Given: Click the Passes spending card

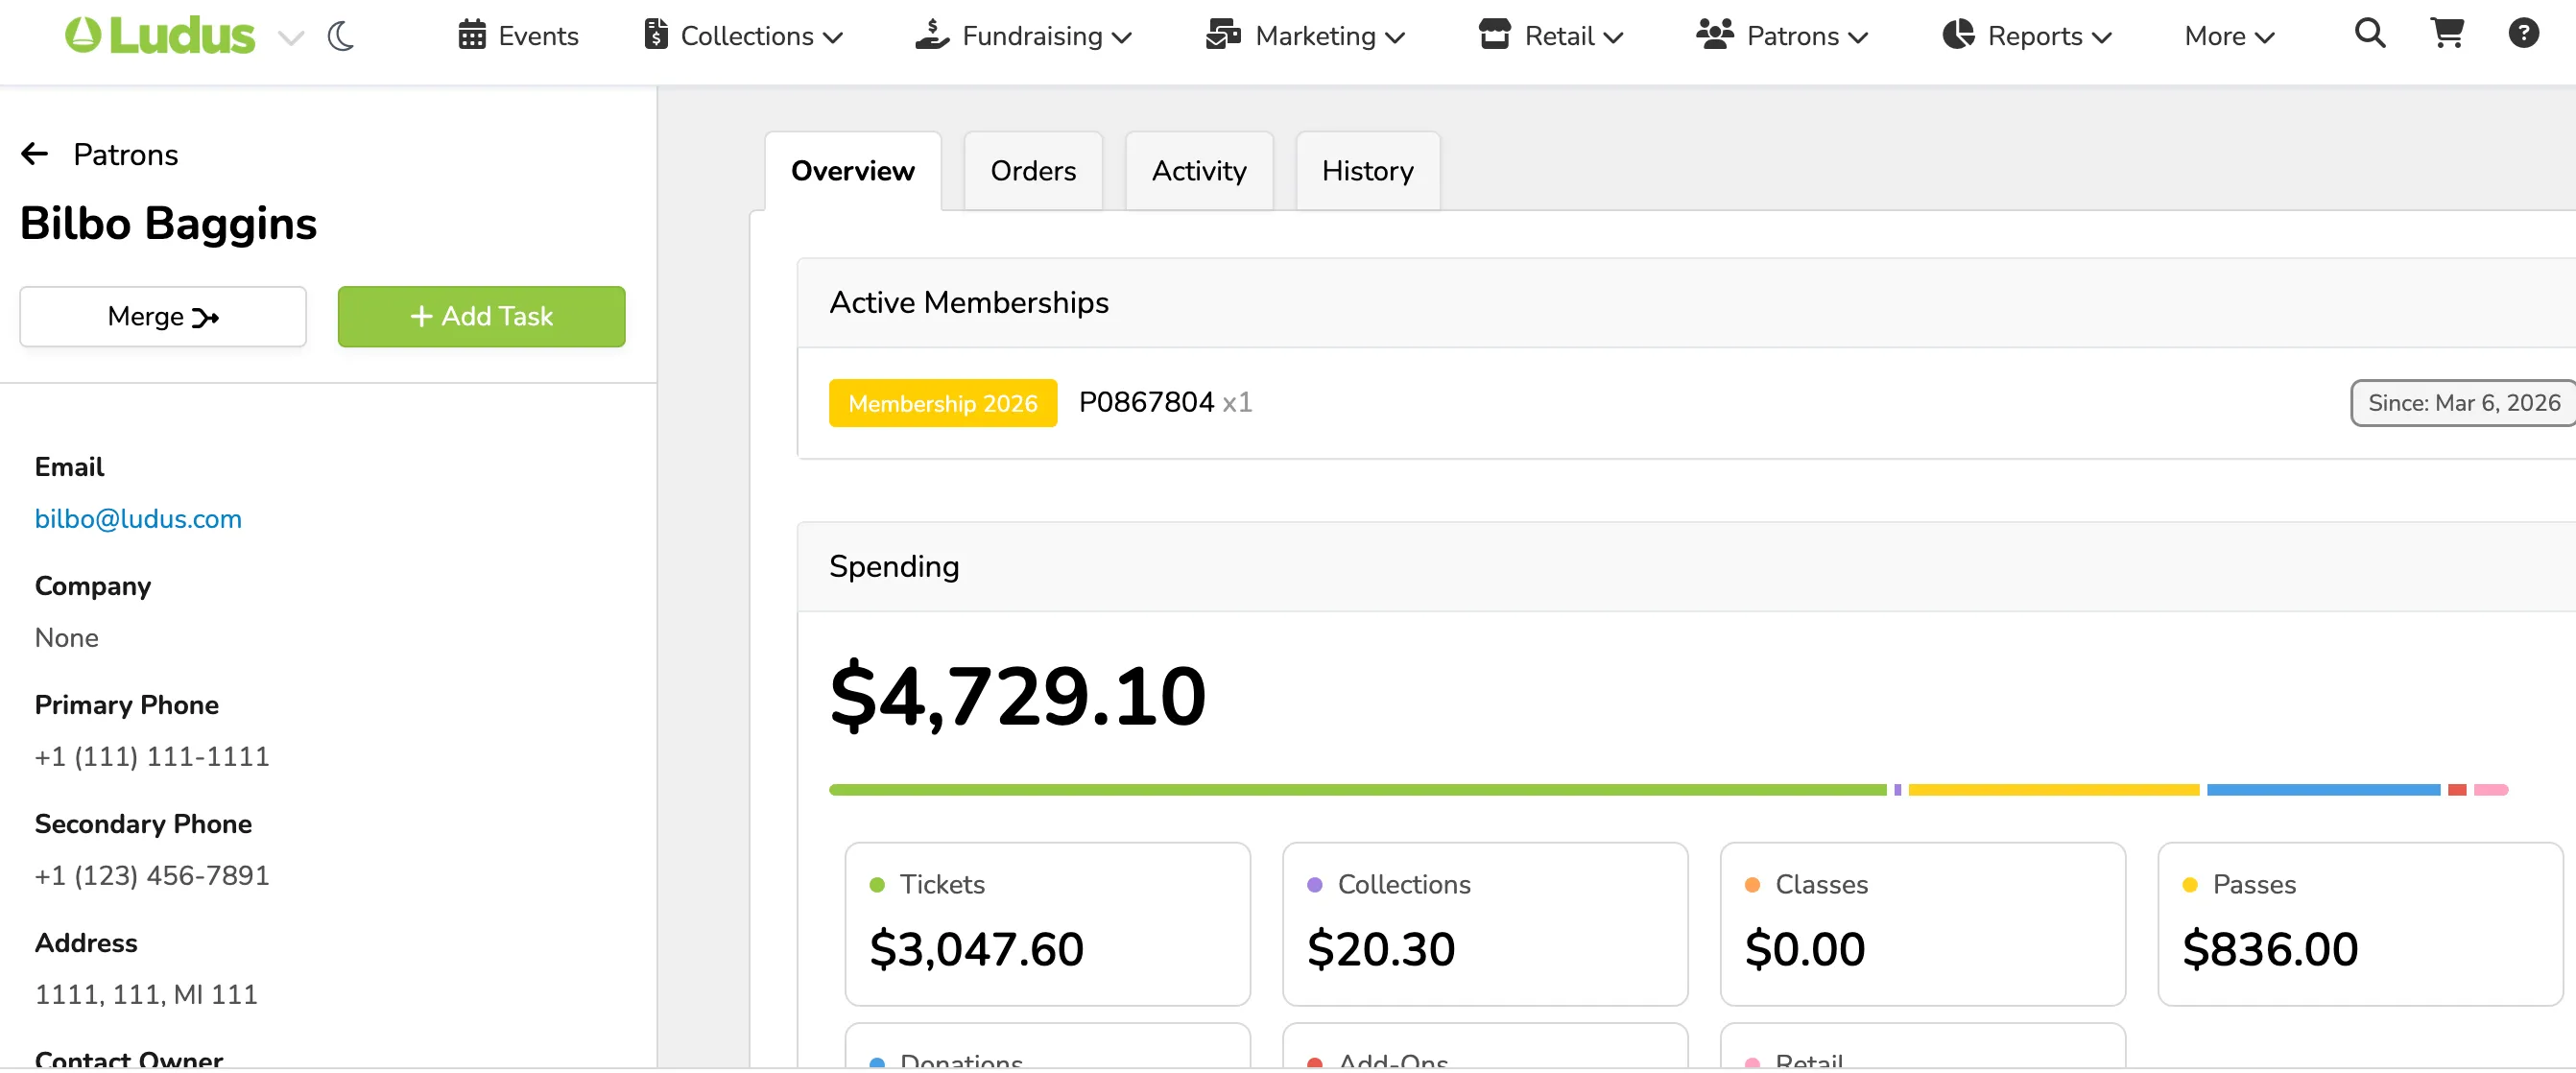Looking at the screenshot, I should (x=2360, y=924).
